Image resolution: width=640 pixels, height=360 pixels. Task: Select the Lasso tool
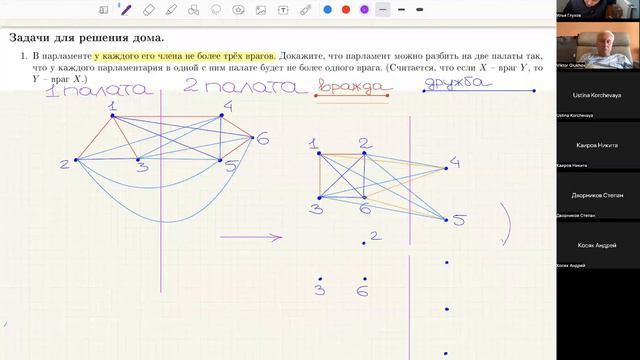point(216,10)
